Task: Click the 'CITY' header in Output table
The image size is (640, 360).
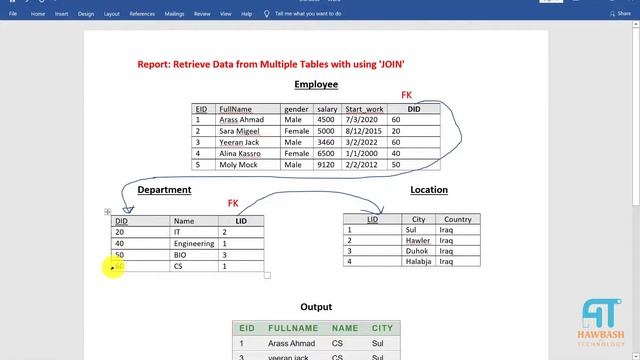Action: pyautogui.click(x=382, y=328)
